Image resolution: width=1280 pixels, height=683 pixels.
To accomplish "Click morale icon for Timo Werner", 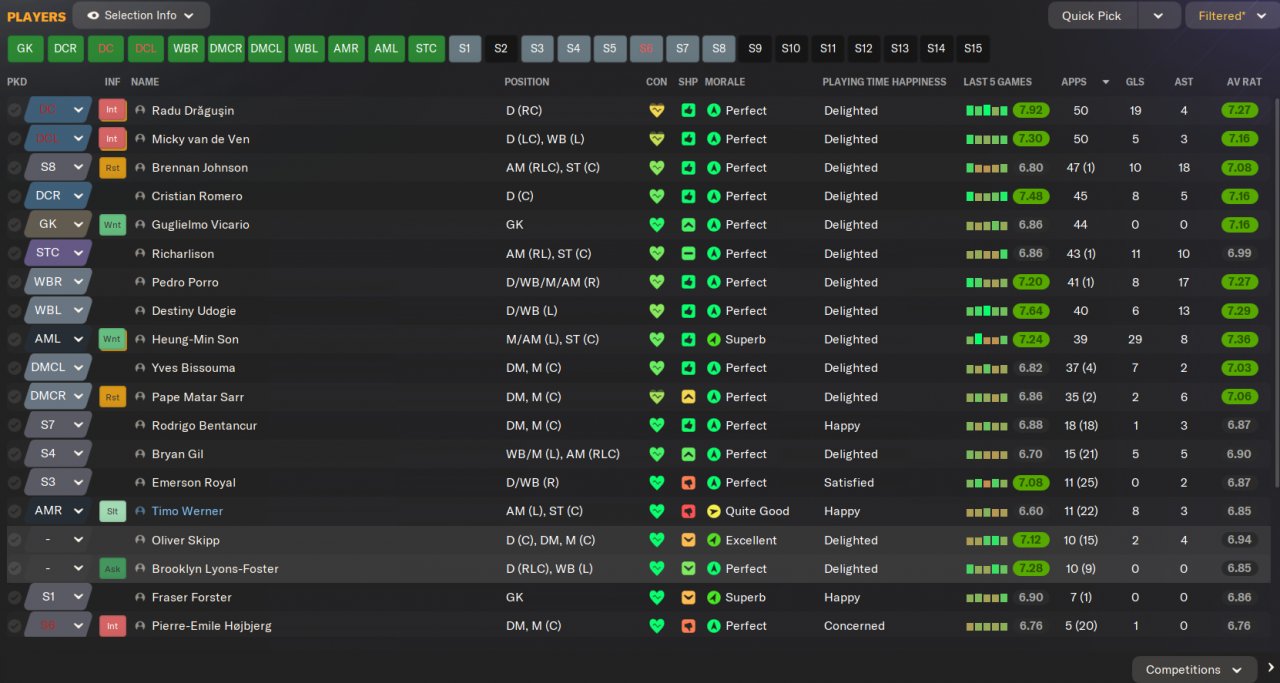I will click(713, 511).
